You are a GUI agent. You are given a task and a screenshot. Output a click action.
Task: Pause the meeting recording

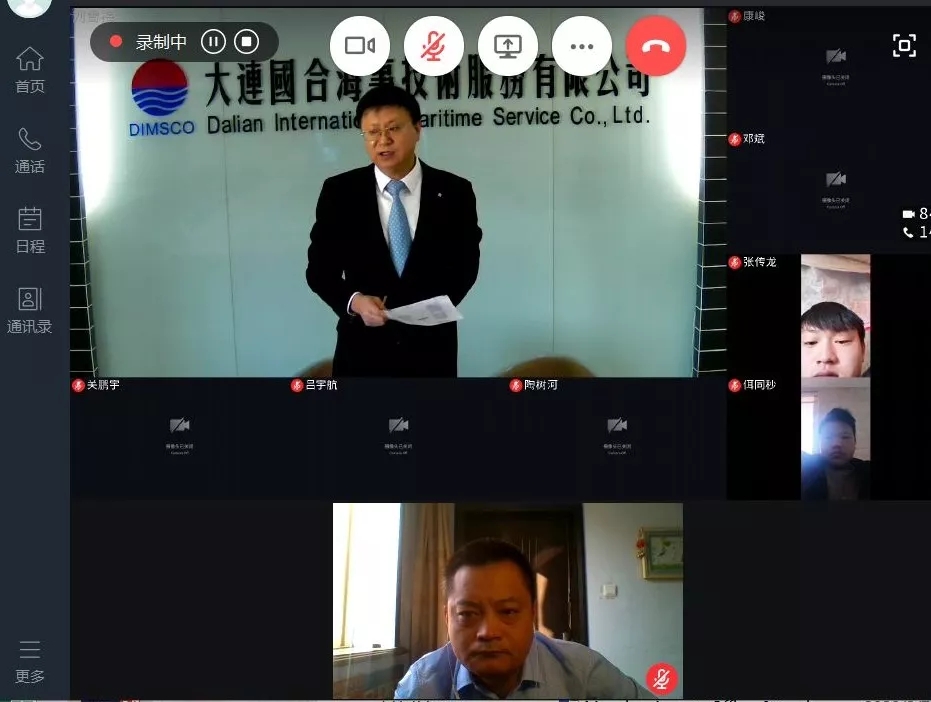tap(213, 42)
